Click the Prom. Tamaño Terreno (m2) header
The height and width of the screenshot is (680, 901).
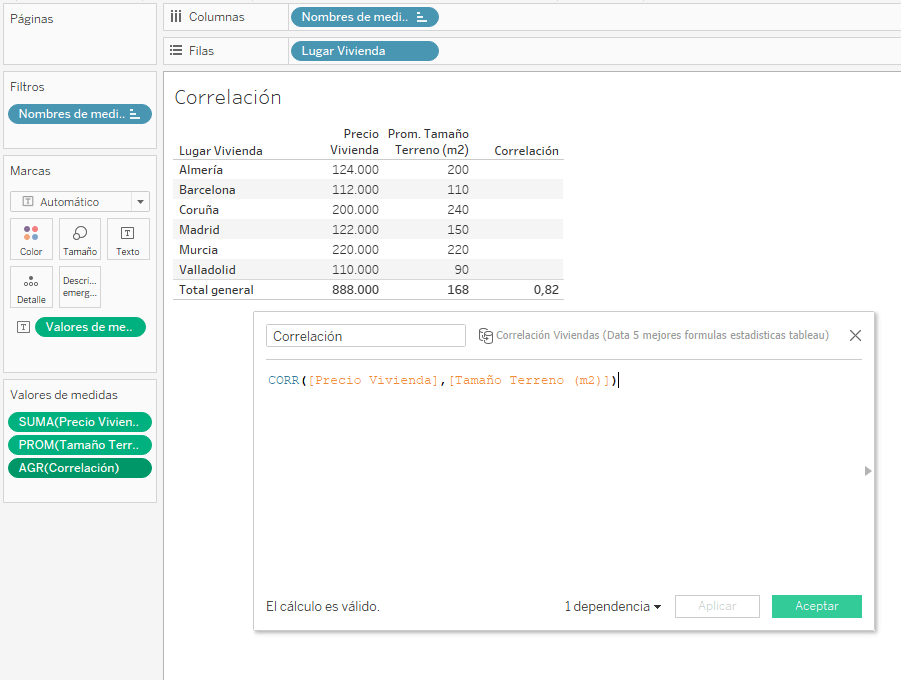[428, 142]
